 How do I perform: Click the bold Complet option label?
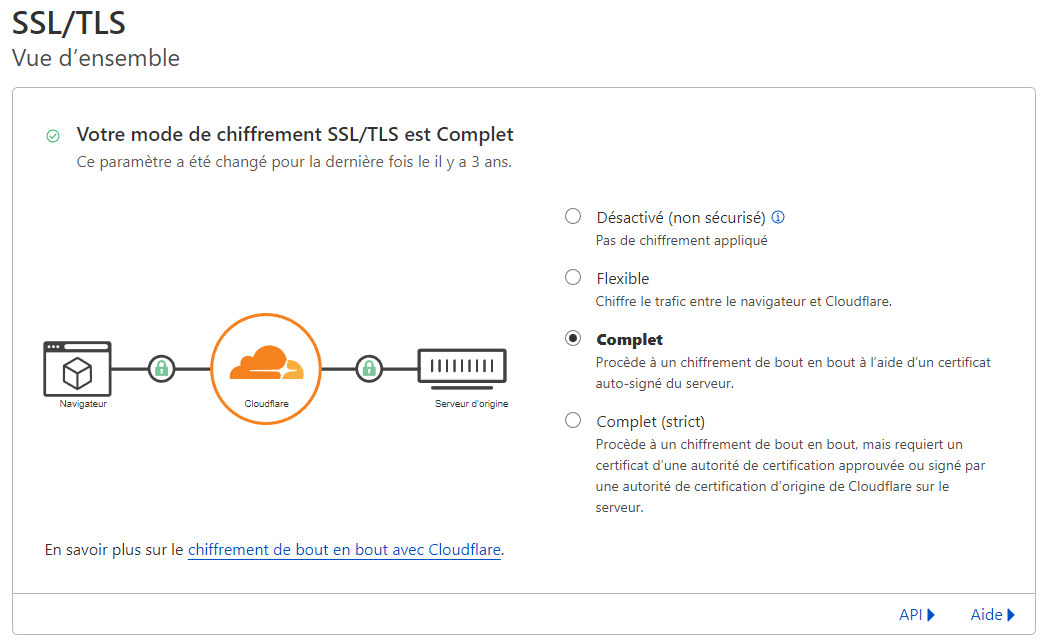coord(630,340)
